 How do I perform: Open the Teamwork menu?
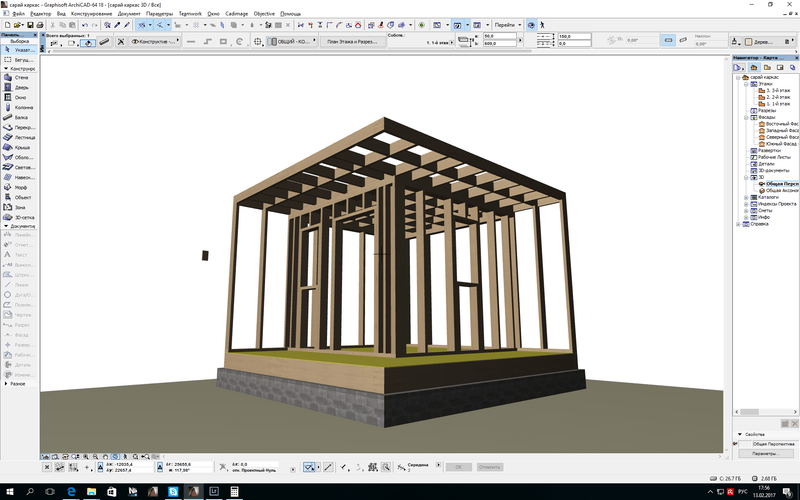point(189,14)
